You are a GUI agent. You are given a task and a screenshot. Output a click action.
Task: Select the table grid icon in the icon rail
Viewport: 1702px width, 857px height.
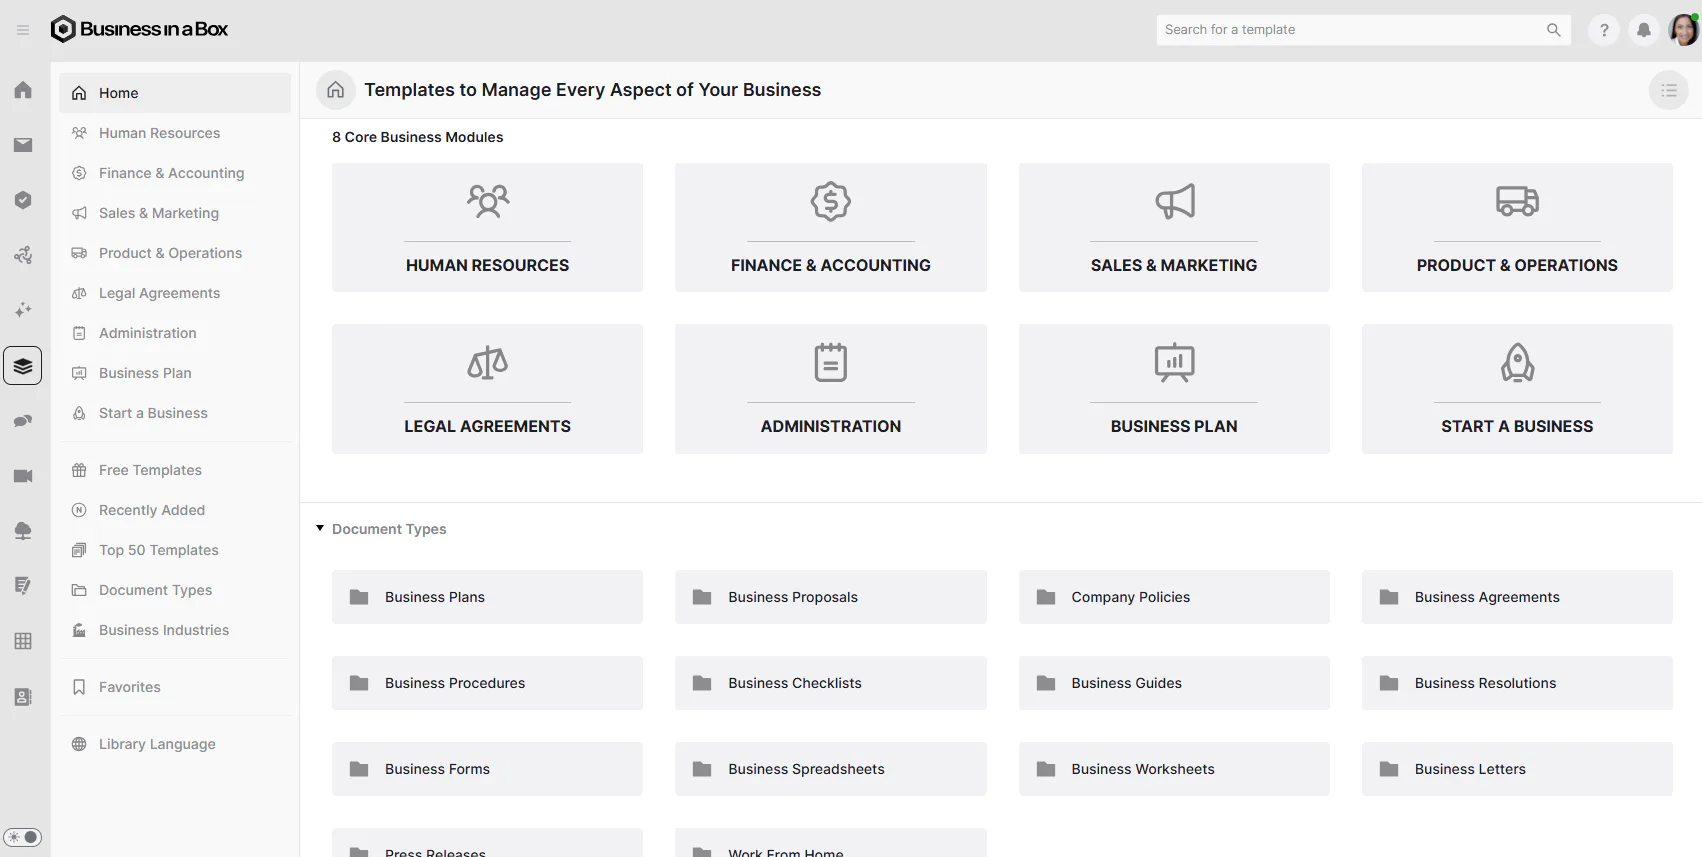pyautogui.click(x=23, y=641)
